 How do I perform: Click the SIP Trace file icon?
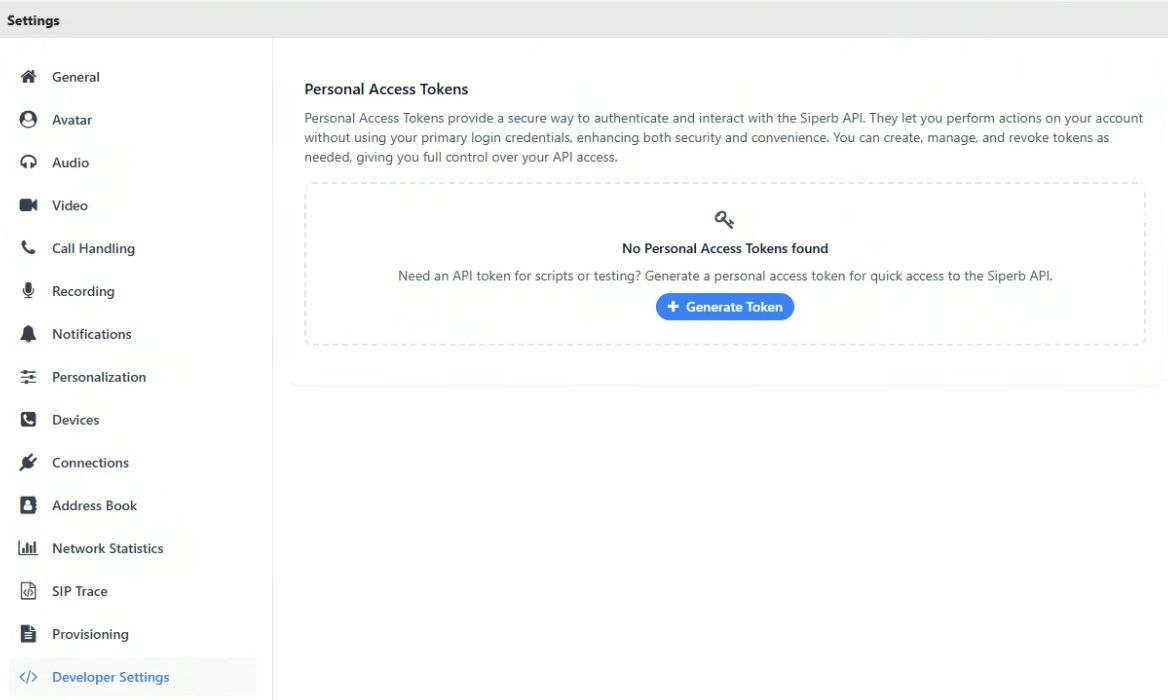pyautogui.click(x=28, y=591)
